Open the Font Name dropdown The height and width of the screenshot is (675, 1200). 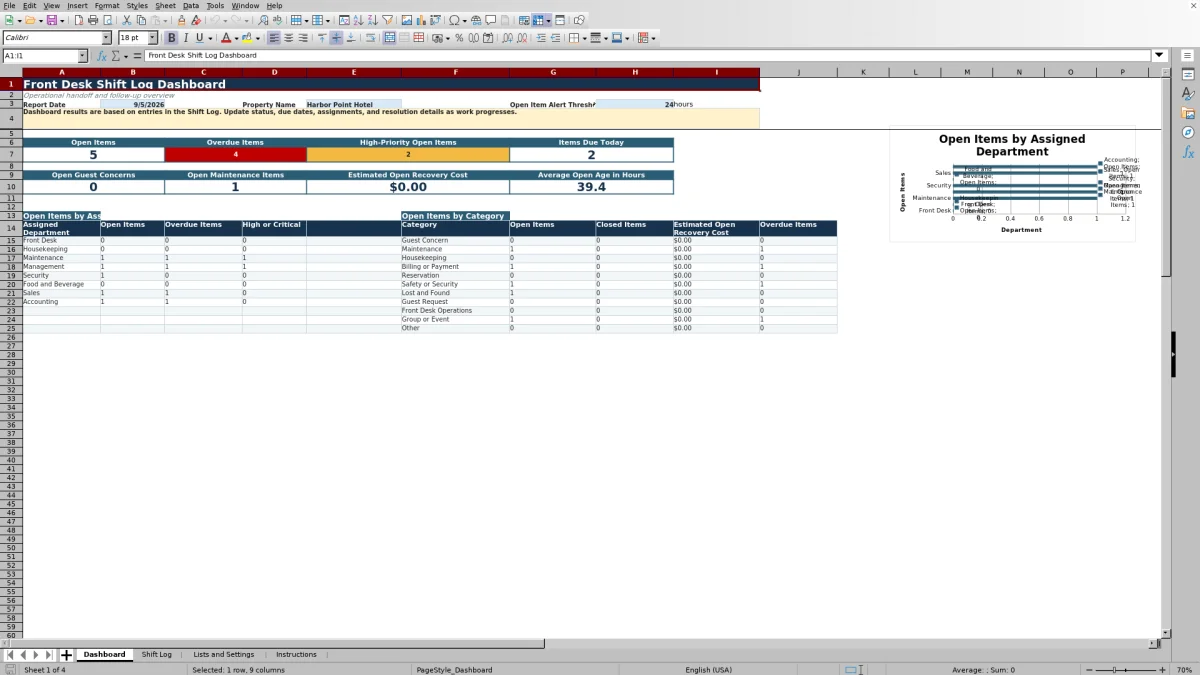point(106,38)
